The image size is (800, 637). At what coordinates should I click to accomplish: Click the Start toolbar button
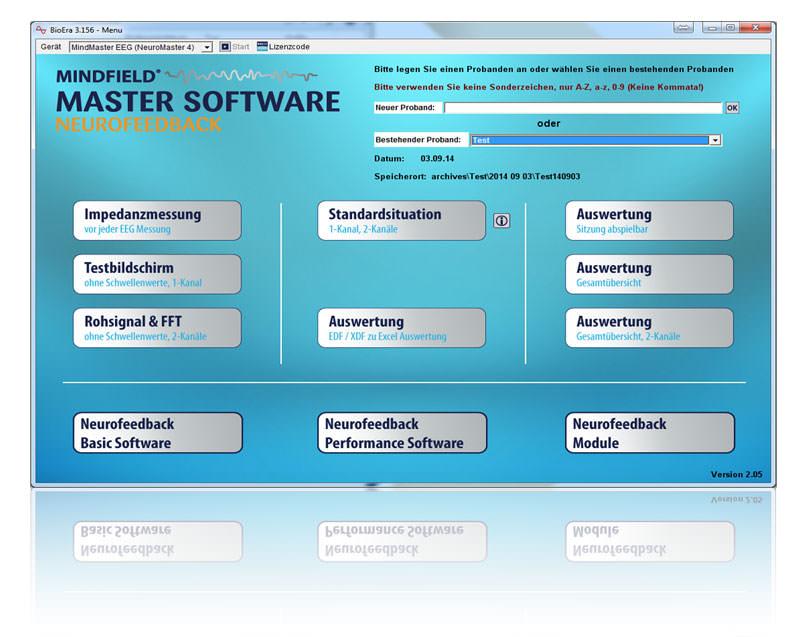coord(235,46)
